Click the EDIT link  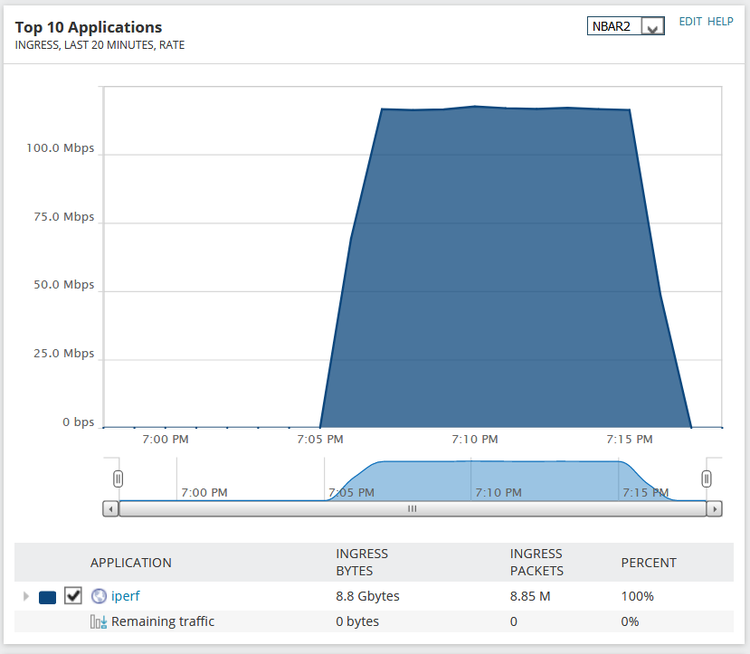tap(690, 22)
